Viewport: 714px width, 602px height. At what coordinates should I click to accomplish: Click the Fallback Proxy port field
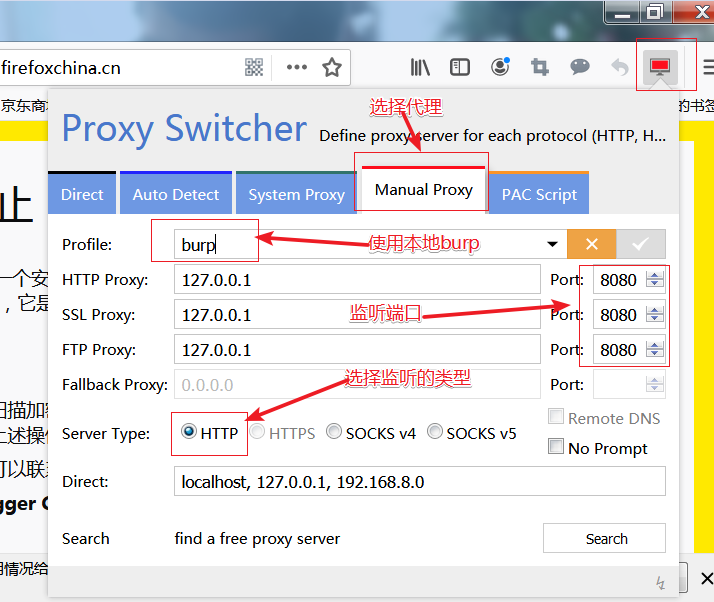click(x=619, y=384)
